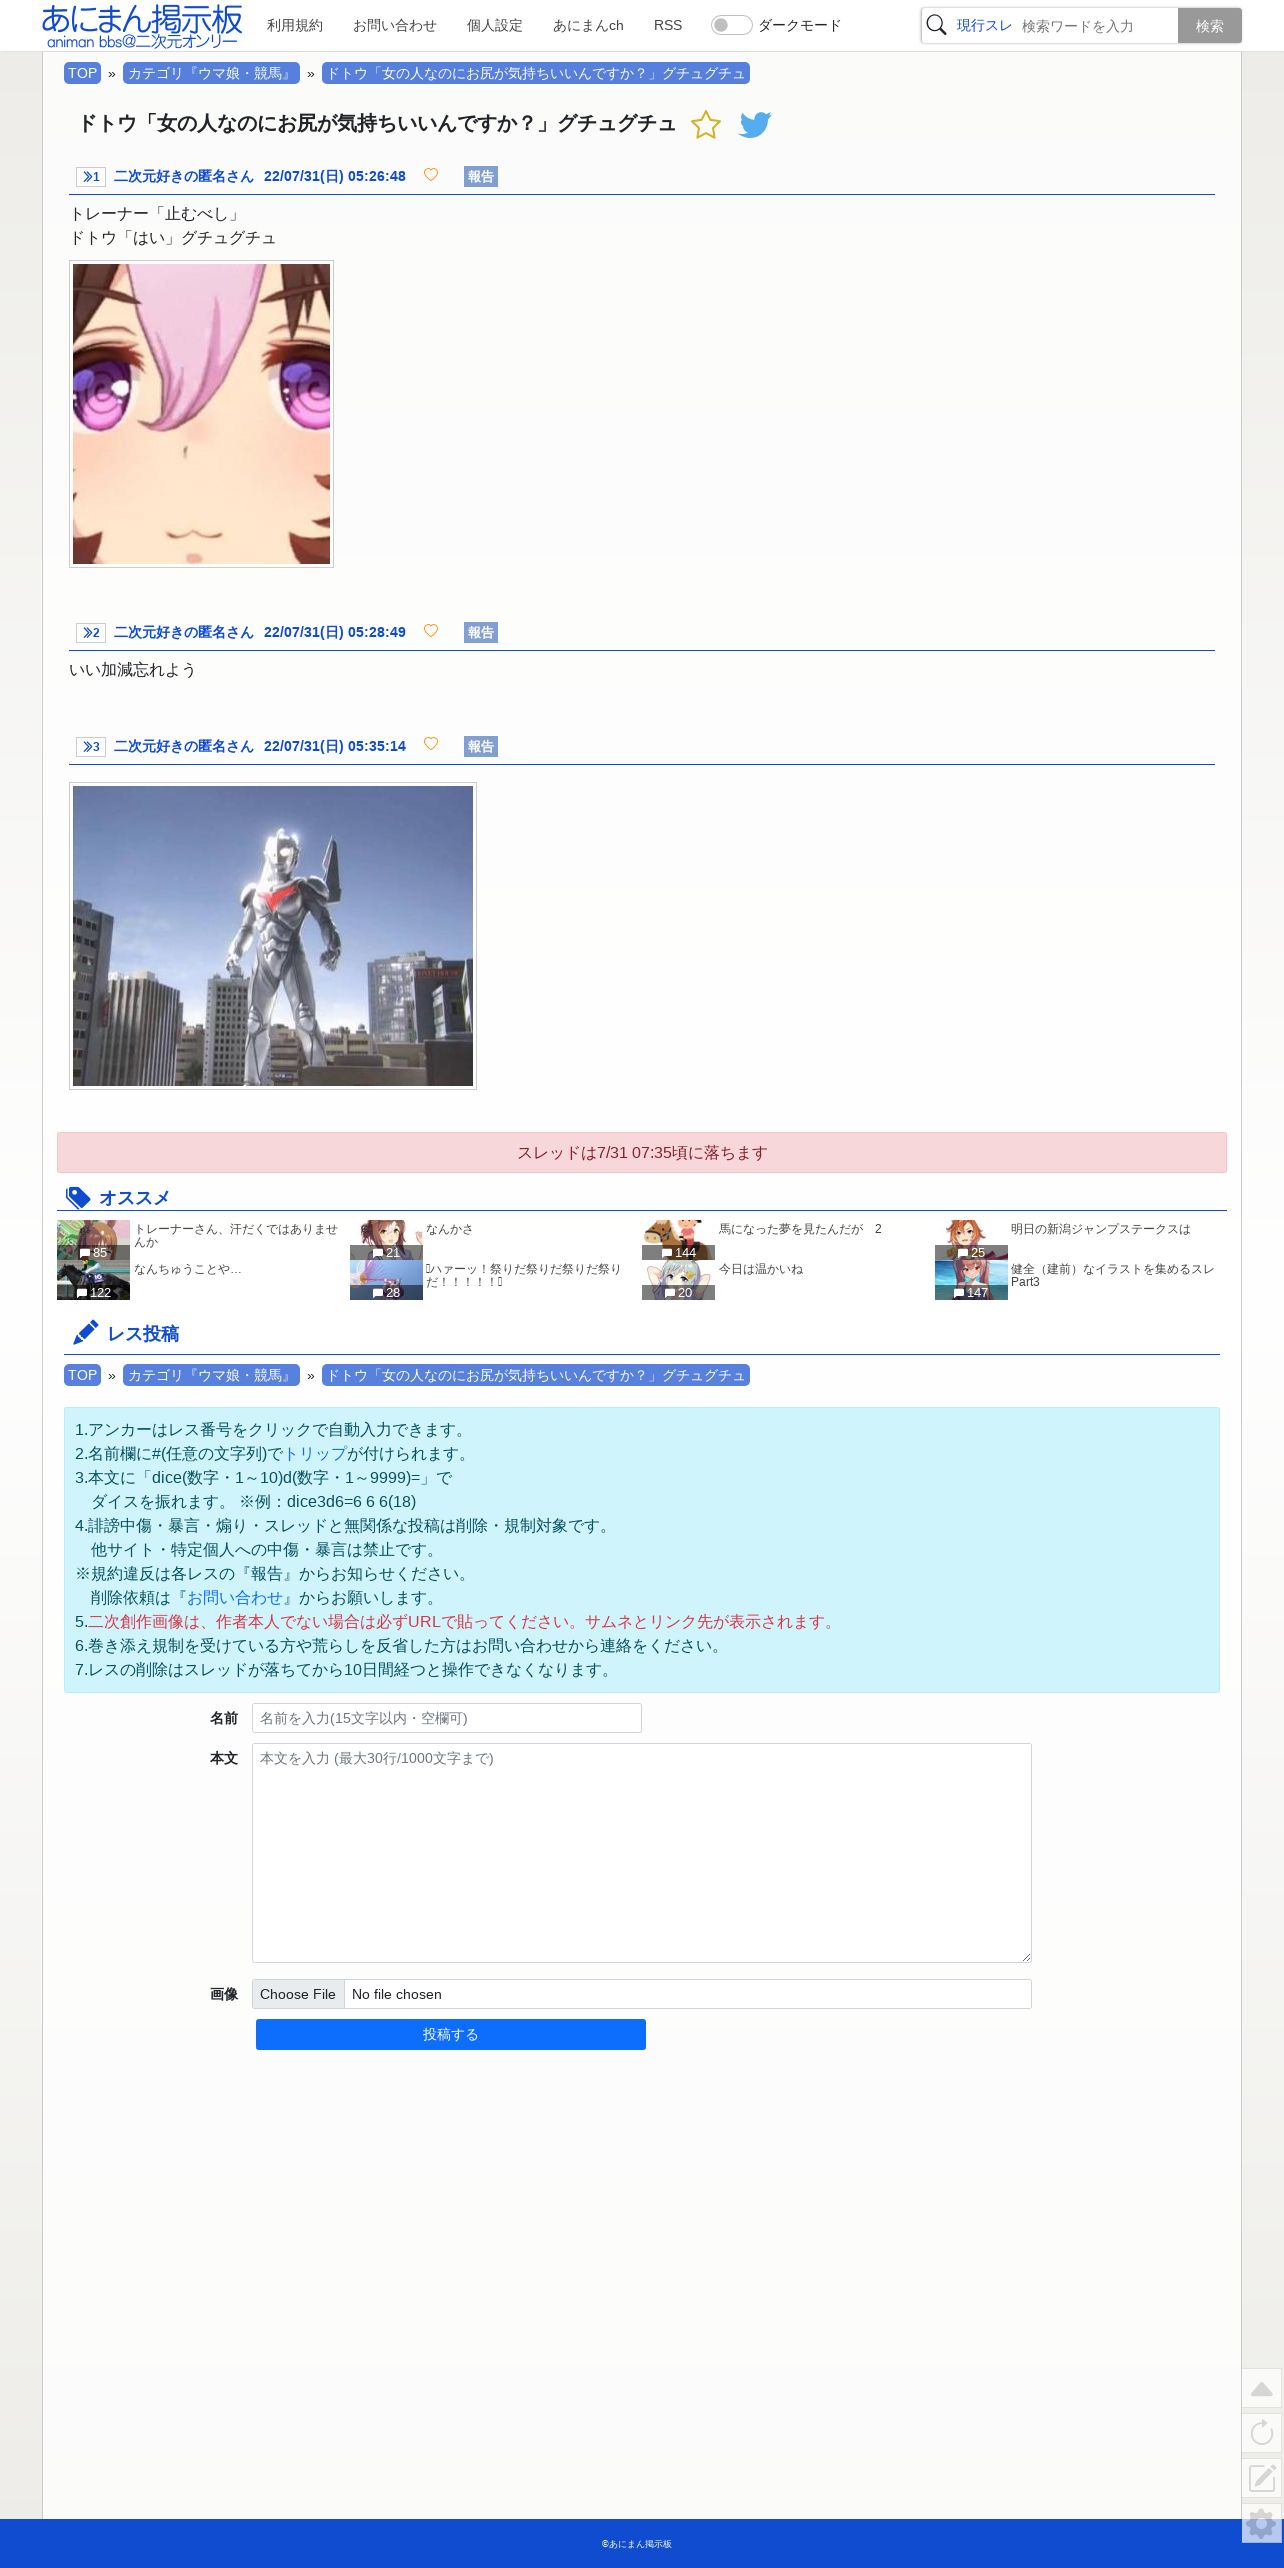Click top breadcrumb thread title link

536,73
